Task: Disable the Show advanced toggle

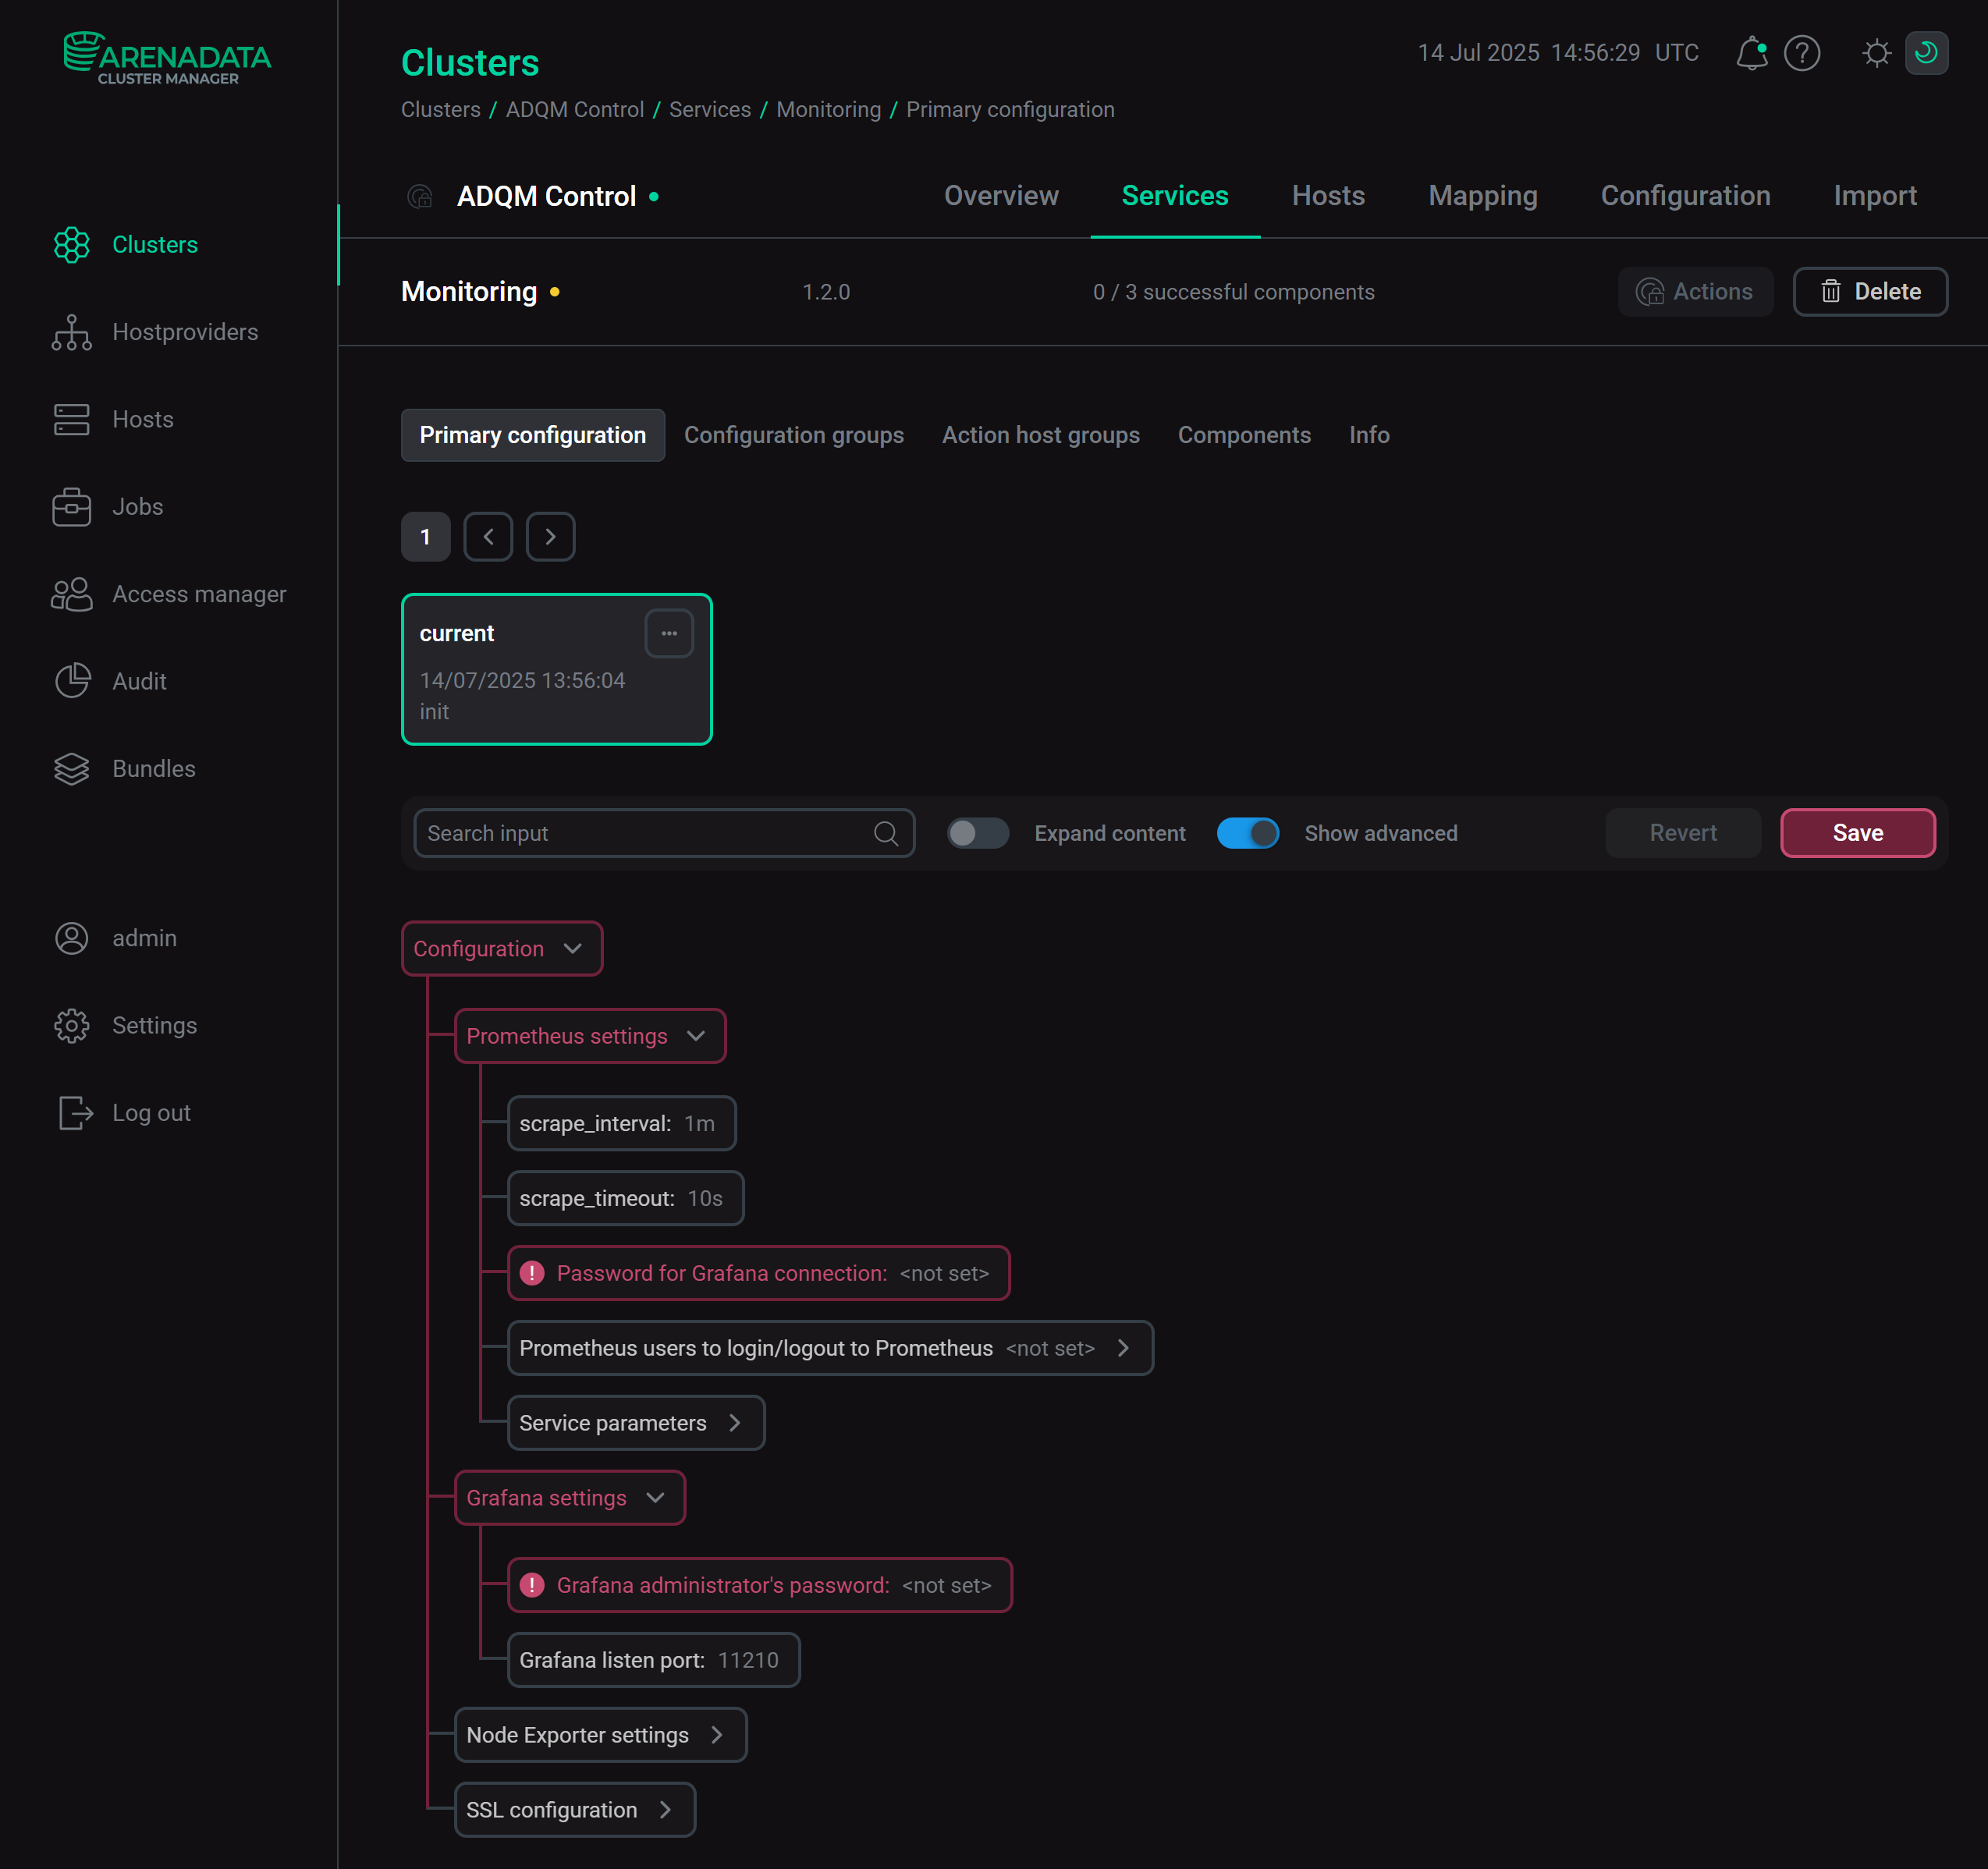Action: (x=1247, y=832)
